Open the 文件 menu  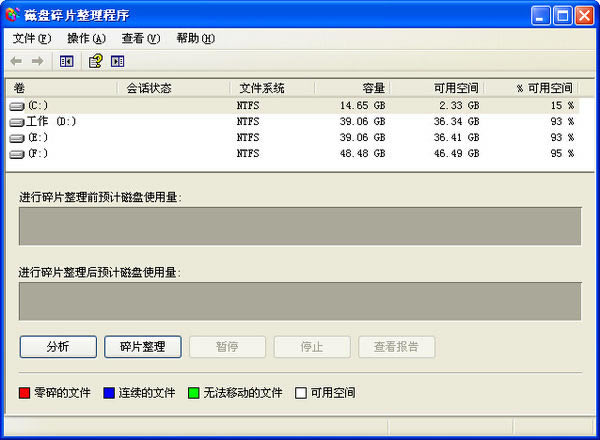coord(31,39)
